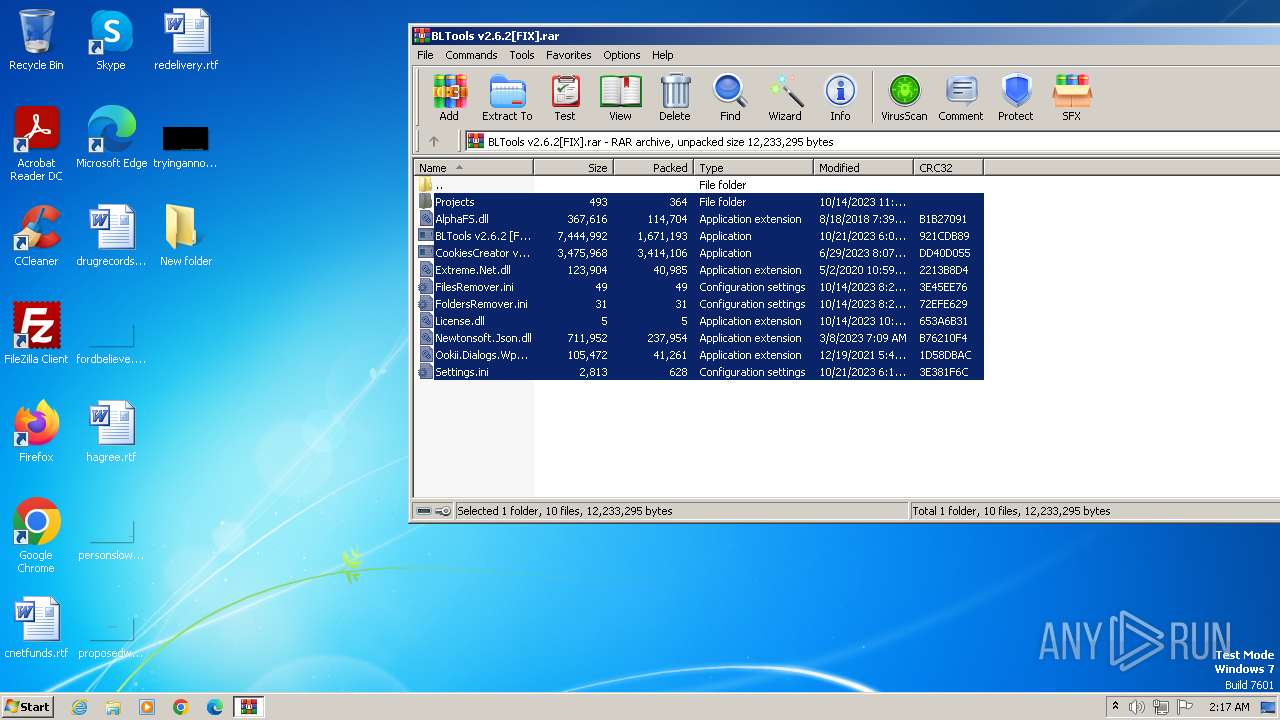Viewport: 1280px width, 720px height.
Task: Click the volume speaker tray icon
Action: click(1137, 707)
